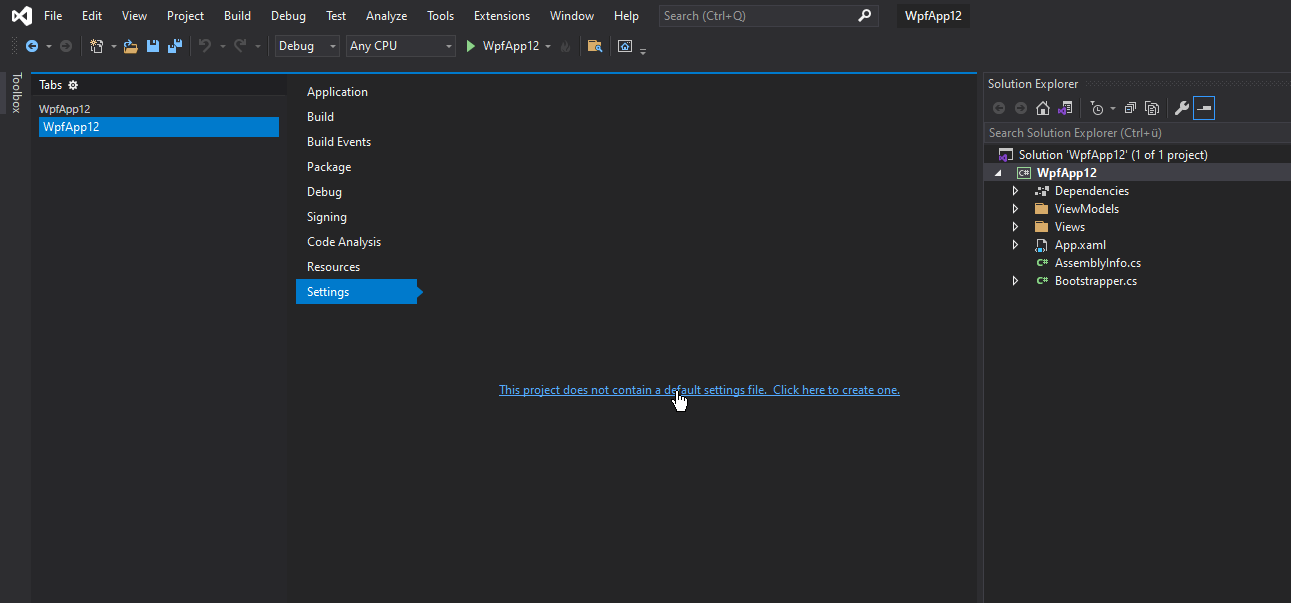
Task: Save current file with single disk icon
Action: click(153, 46)
